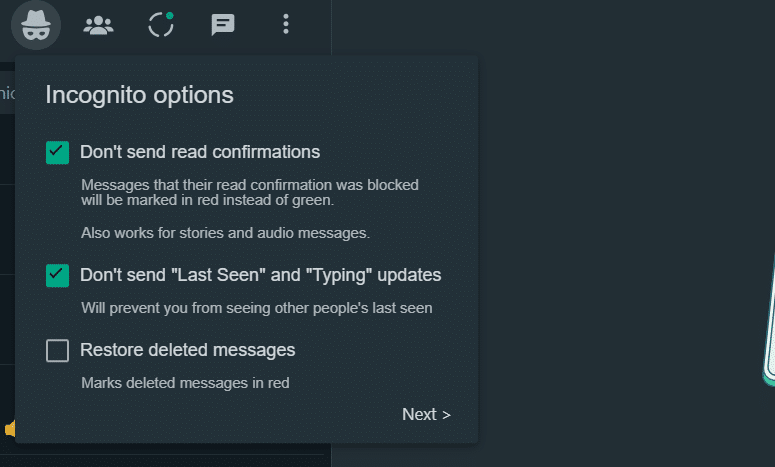Screen dimensions: 775x467
Task: Click the "Marks deleted messages in red" description
Action: pos(185,383)
